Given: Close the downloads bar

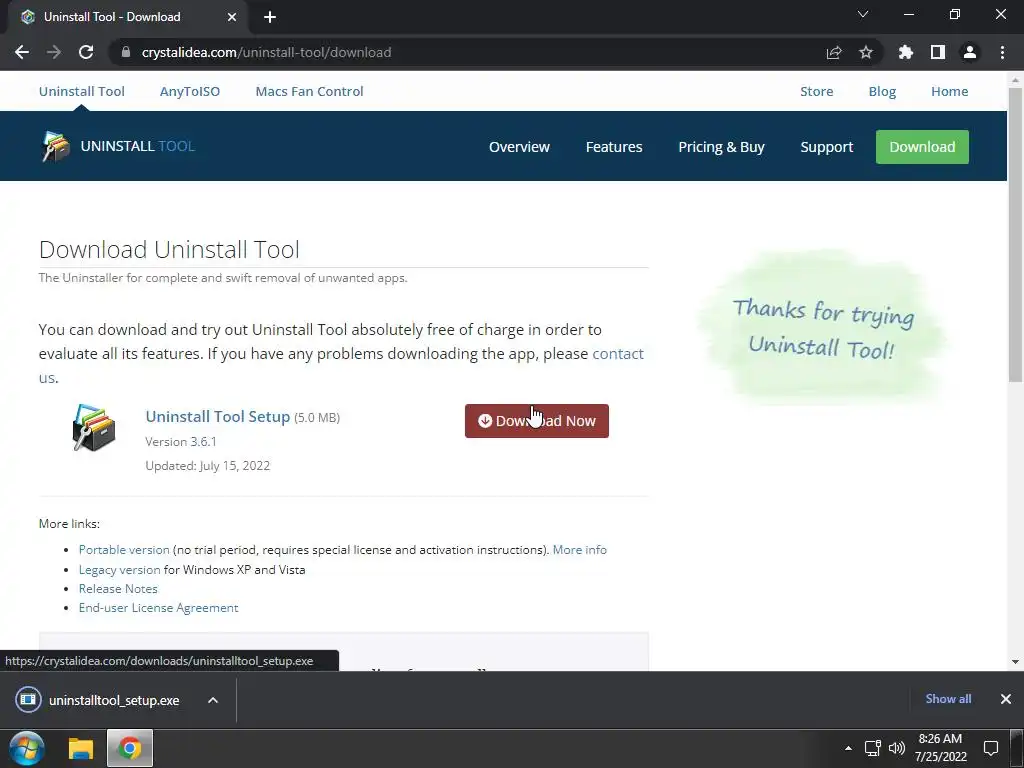Looking at the screenshot, I should pyautogui.click(x=1006, y=699).
